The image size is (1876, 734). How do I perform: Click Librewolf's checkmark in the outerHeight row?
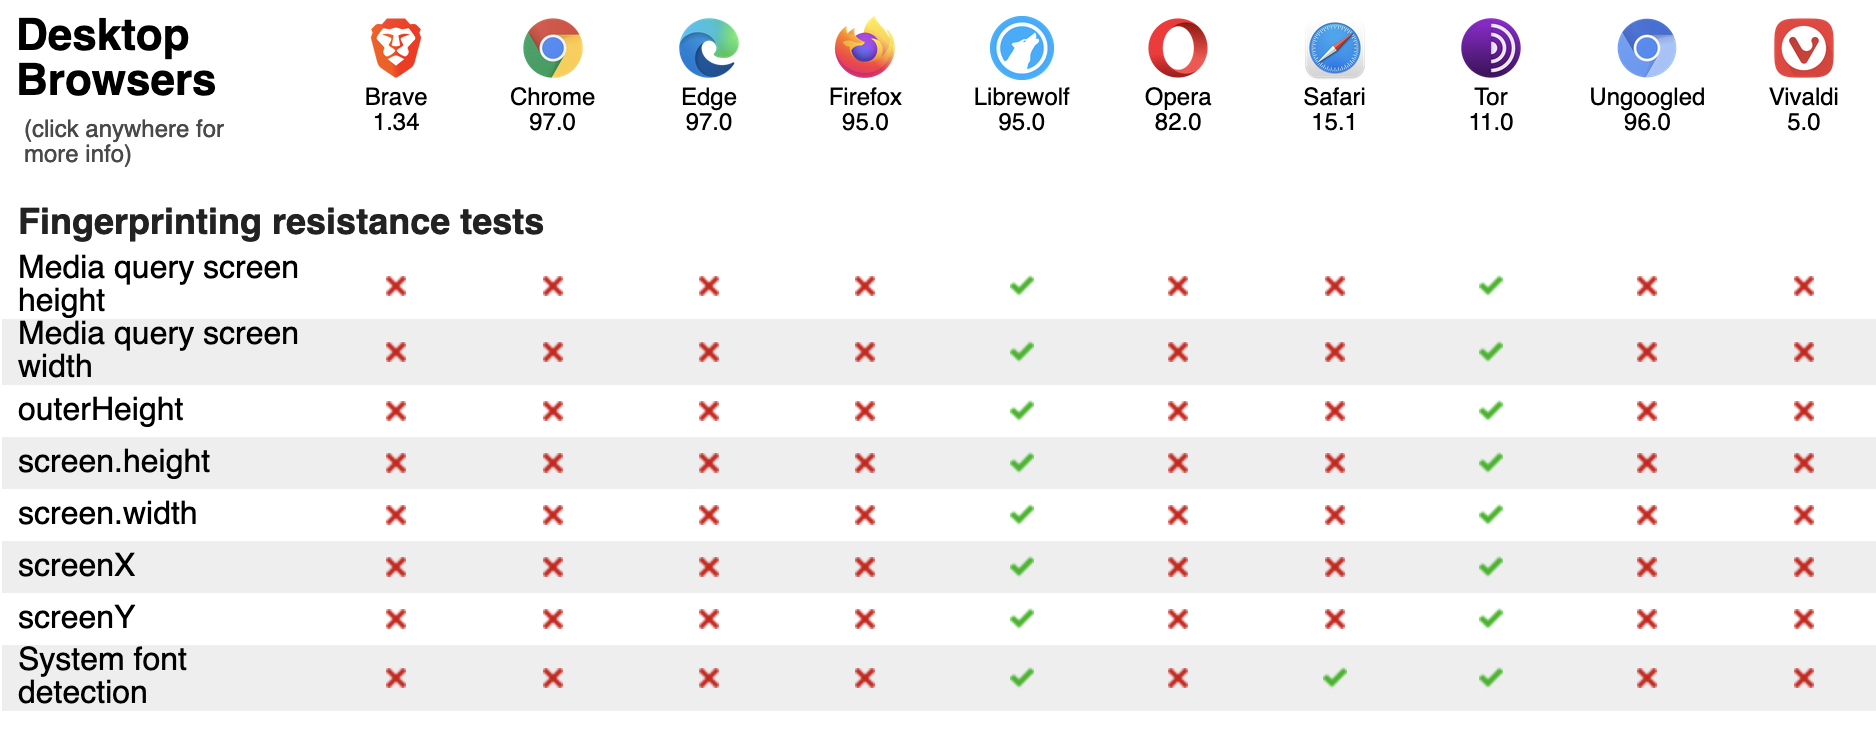click(x=1021, y=411)
